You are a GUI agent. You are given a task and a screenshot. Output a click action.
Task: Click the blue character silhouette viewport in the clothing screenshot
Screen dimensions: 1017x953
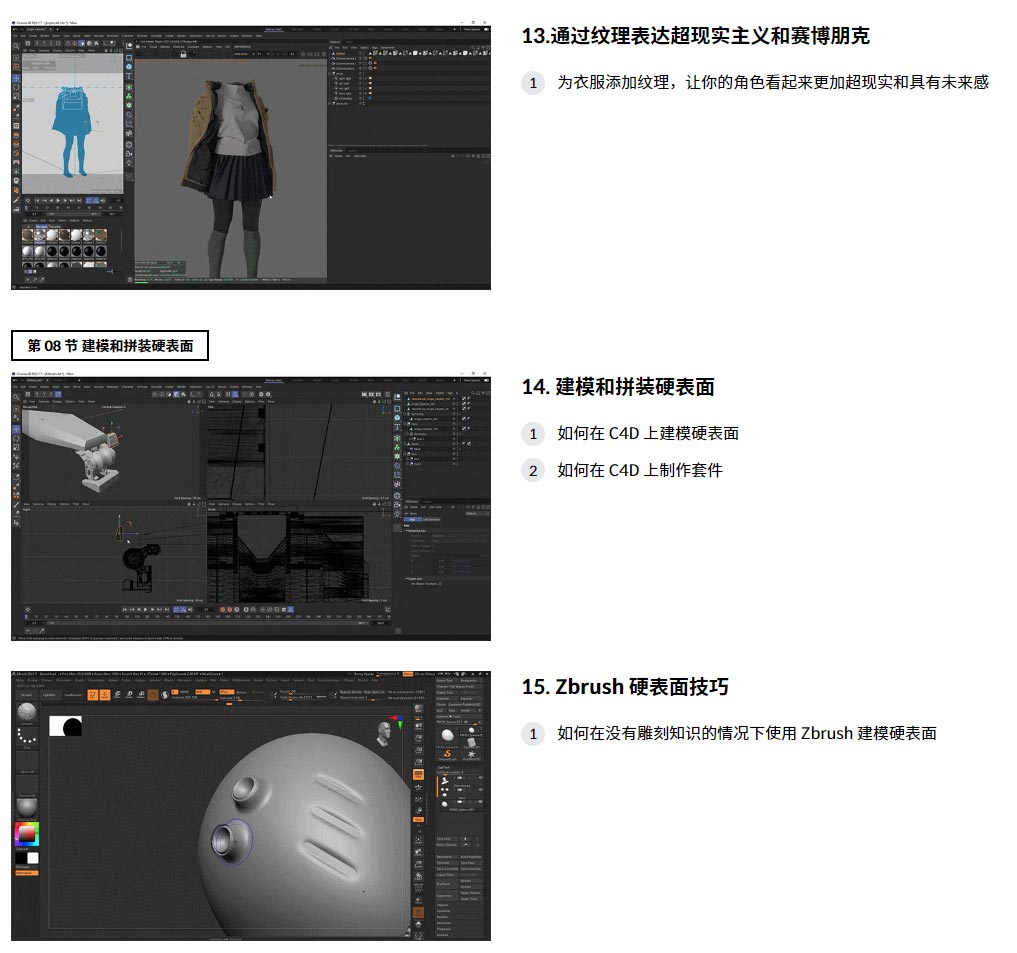coord(73,123)
